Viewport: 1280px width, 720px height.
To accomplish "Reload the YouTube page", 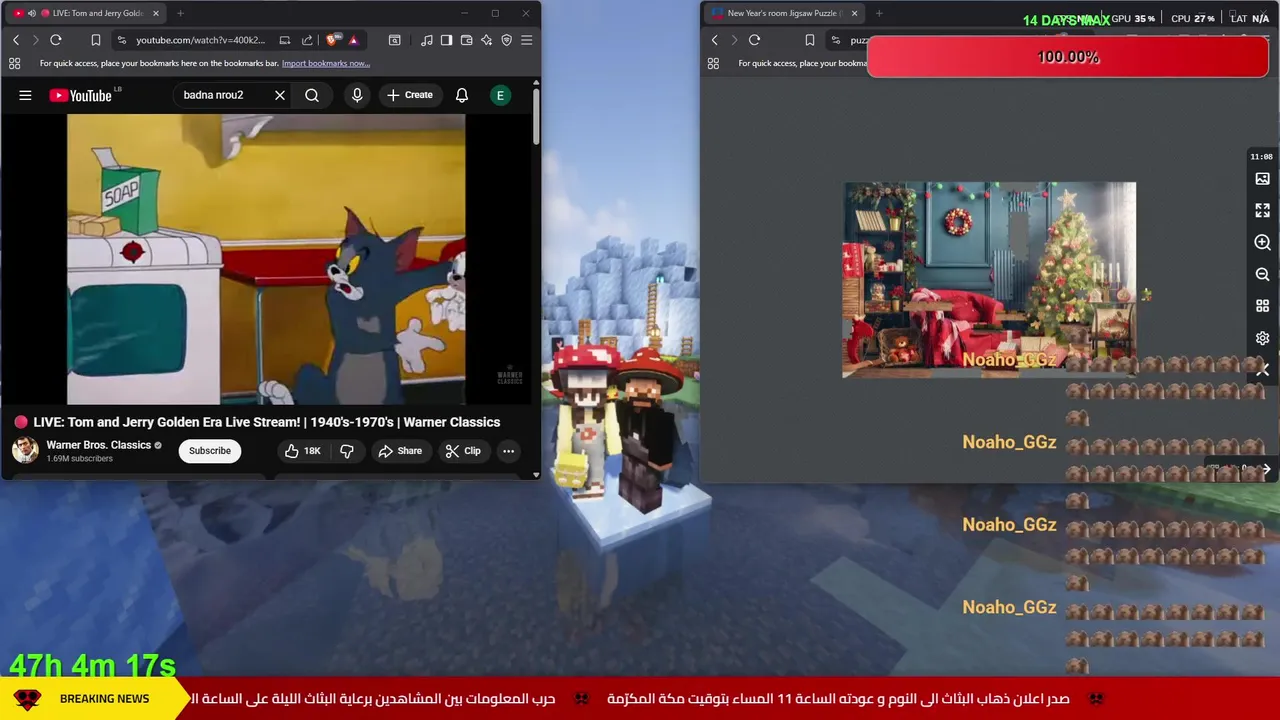I will click(x=56, y=40).
